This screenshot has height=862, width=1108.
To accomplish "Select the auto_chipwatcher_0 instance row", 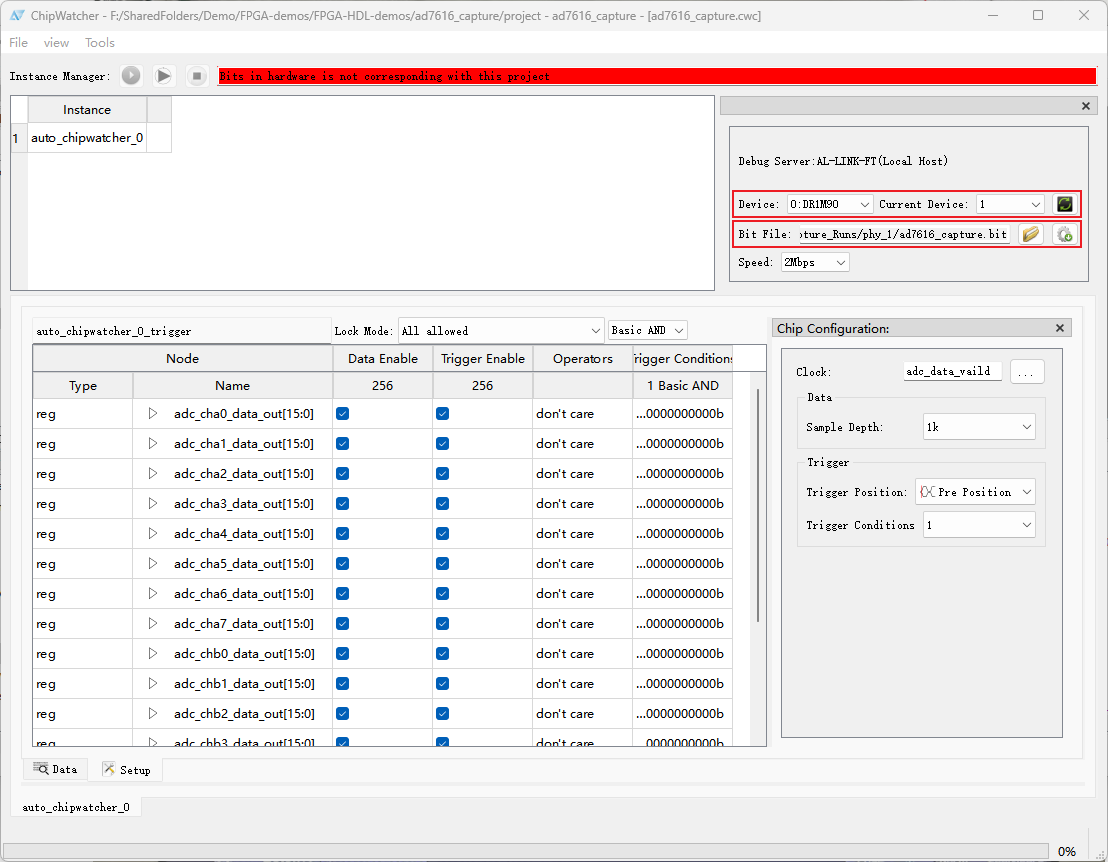I will click(87, 138).
